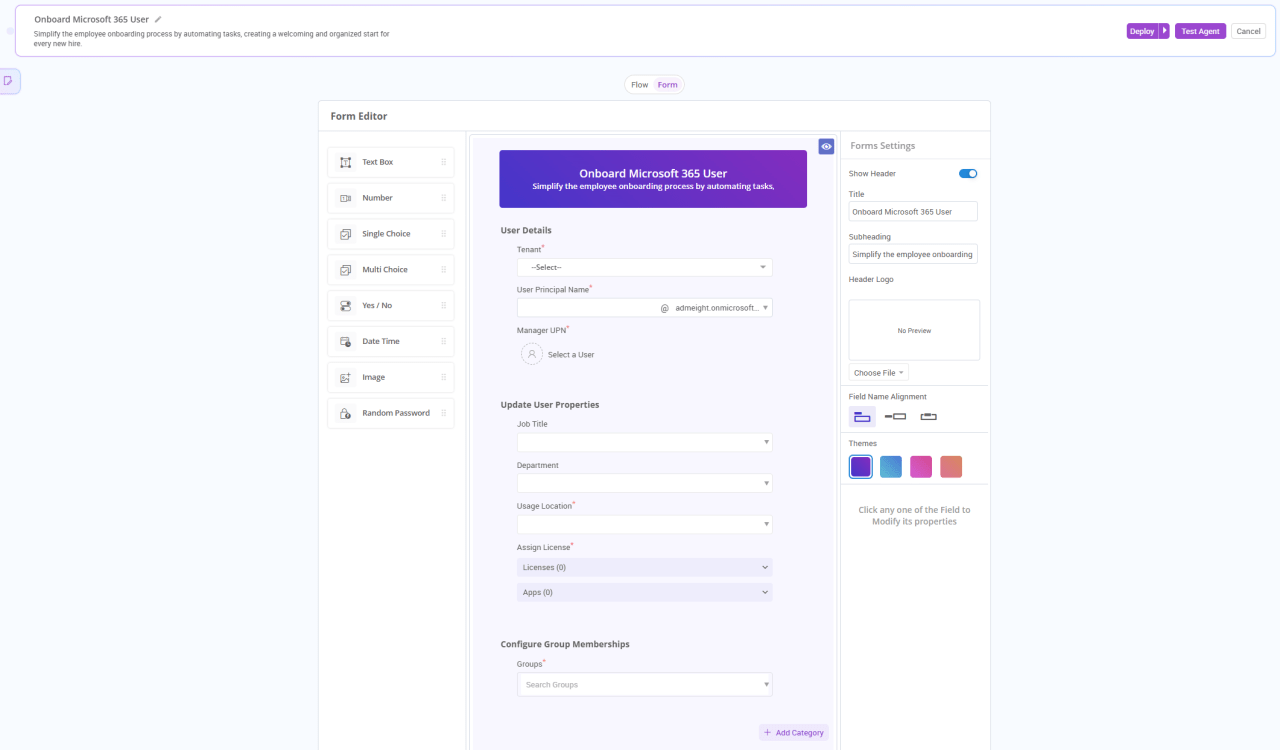Switch to the Form tab
The image size is (1280, 750).
(x=667, y=85)
